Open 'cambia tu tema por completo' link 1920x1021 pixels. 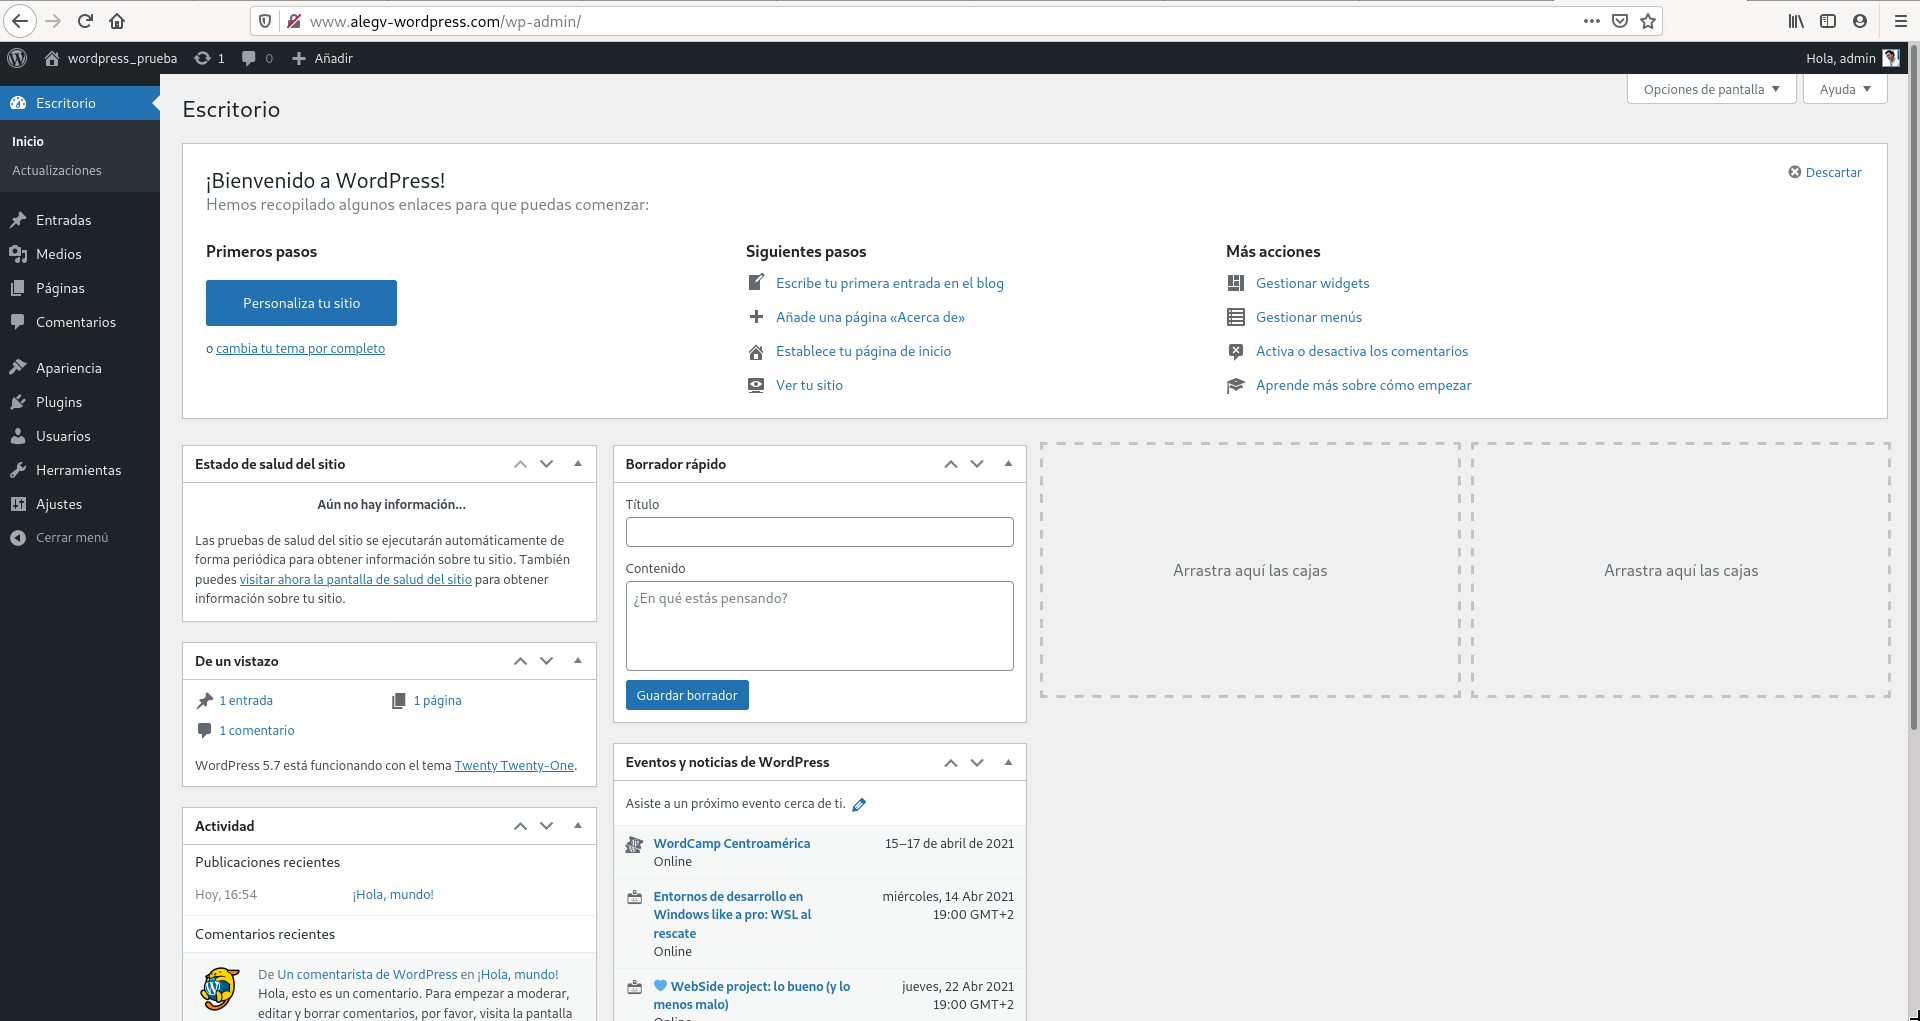click(300, 349)
